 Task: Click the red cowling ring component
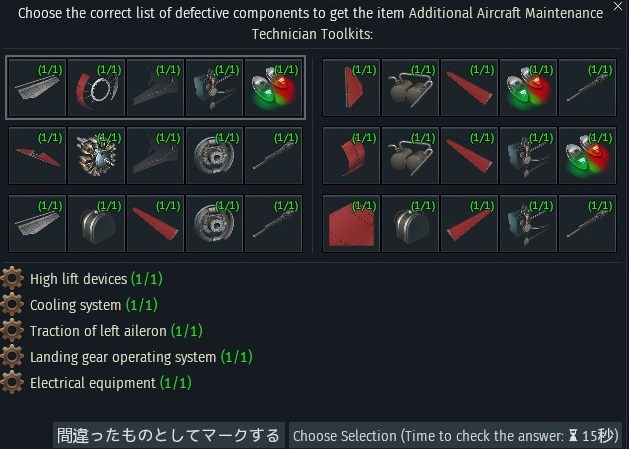96,88
